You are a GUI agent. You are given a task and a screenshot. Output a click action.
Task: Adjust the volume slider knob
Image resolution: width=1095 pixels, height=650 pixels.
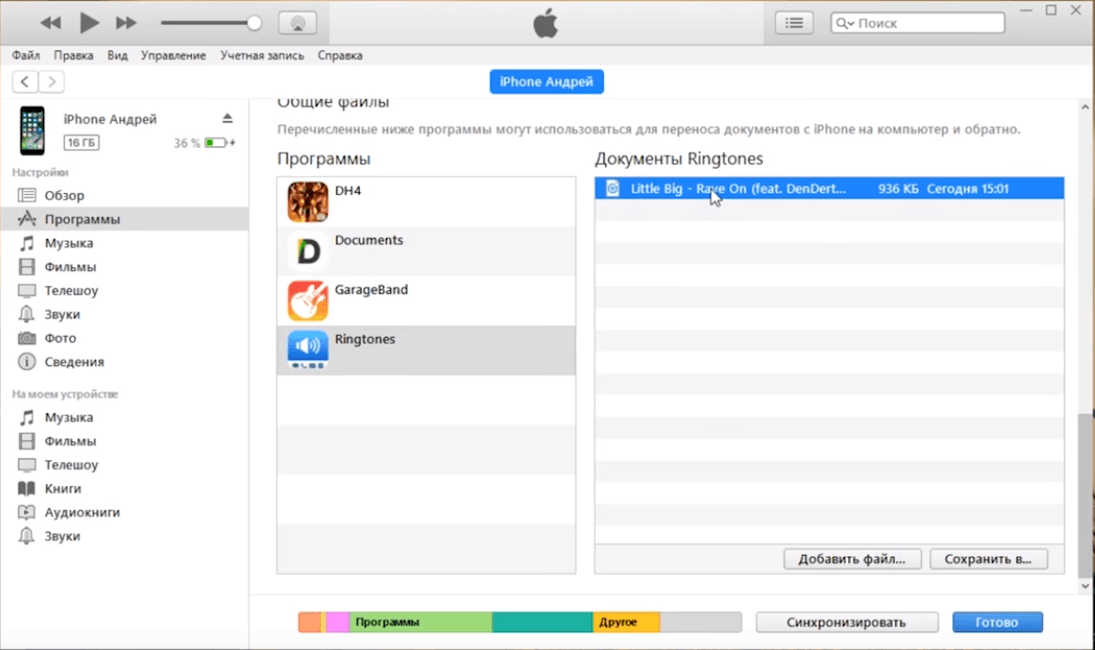[254, 23]
